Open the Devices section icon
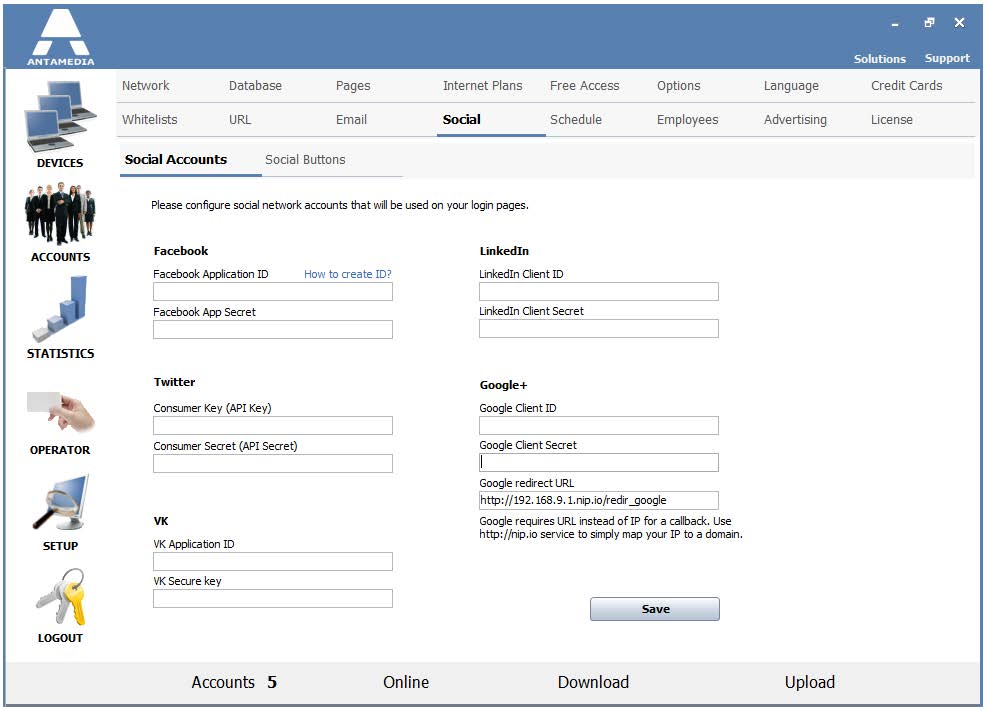987x711 pixels. (60, 117)
